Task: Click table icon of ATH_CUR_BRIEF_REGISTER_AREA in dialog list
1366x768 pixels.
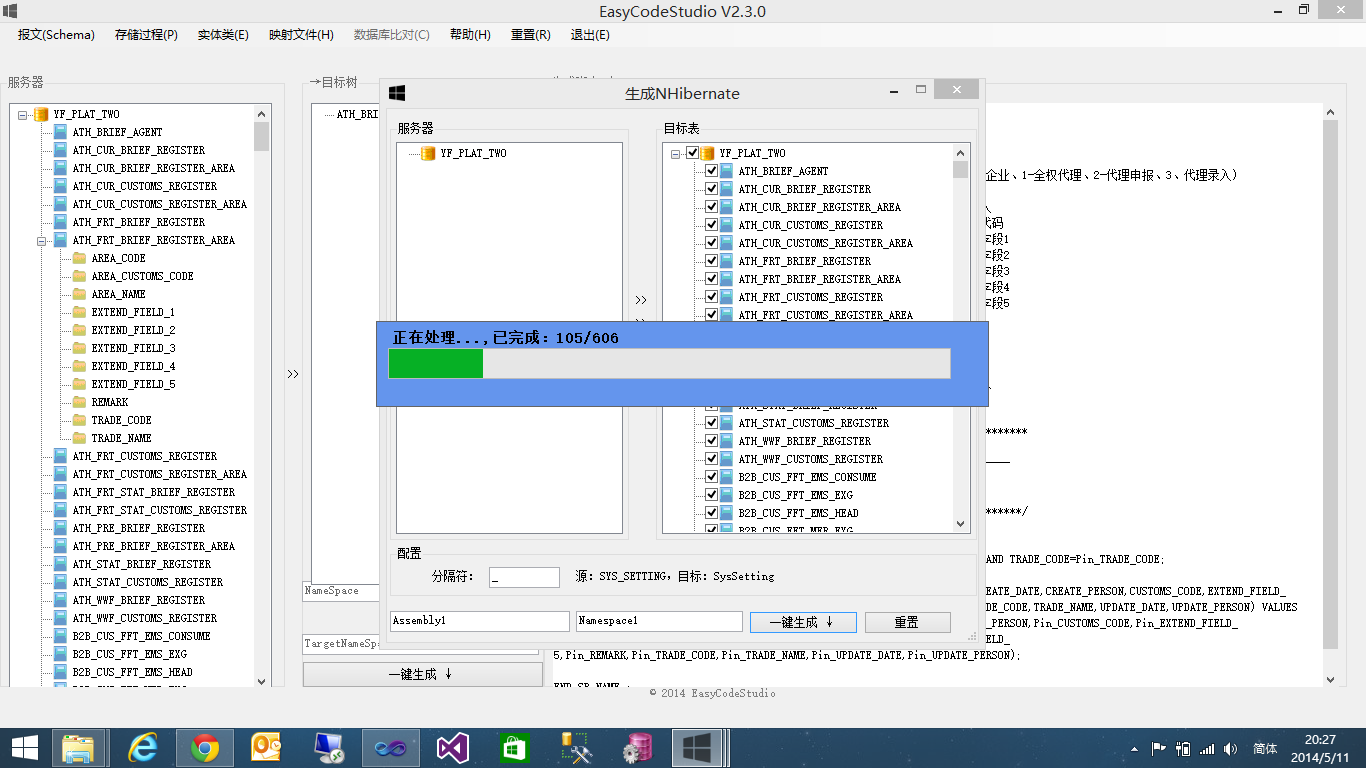Action: [x=727, y=207]
